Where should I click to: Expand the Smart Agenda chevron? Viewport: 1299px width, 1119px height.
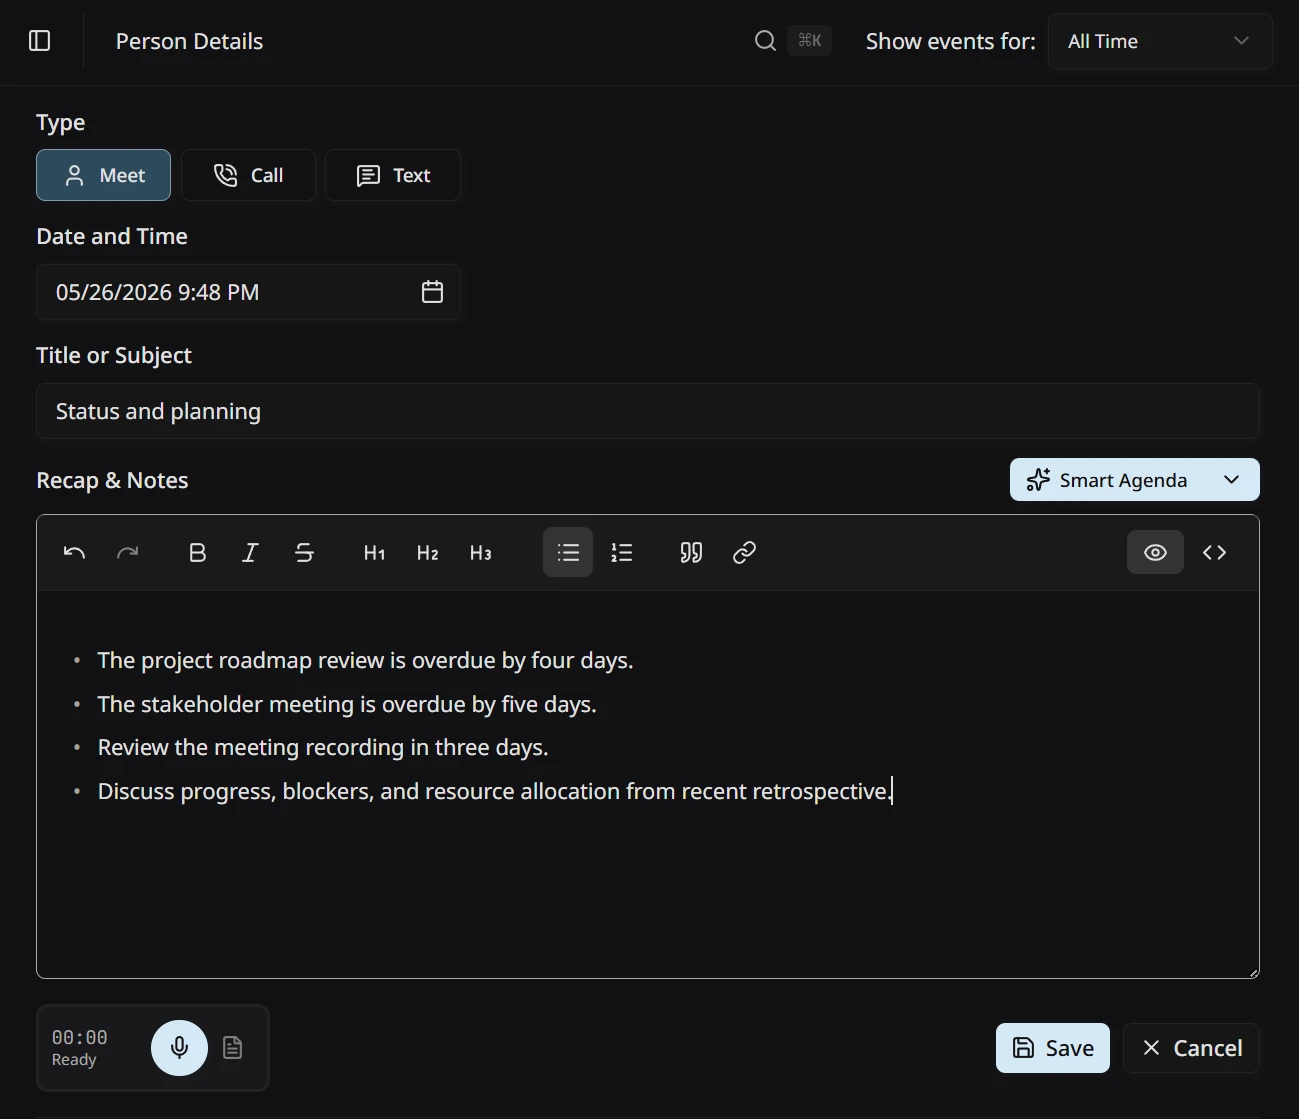tap(1232, 480)
